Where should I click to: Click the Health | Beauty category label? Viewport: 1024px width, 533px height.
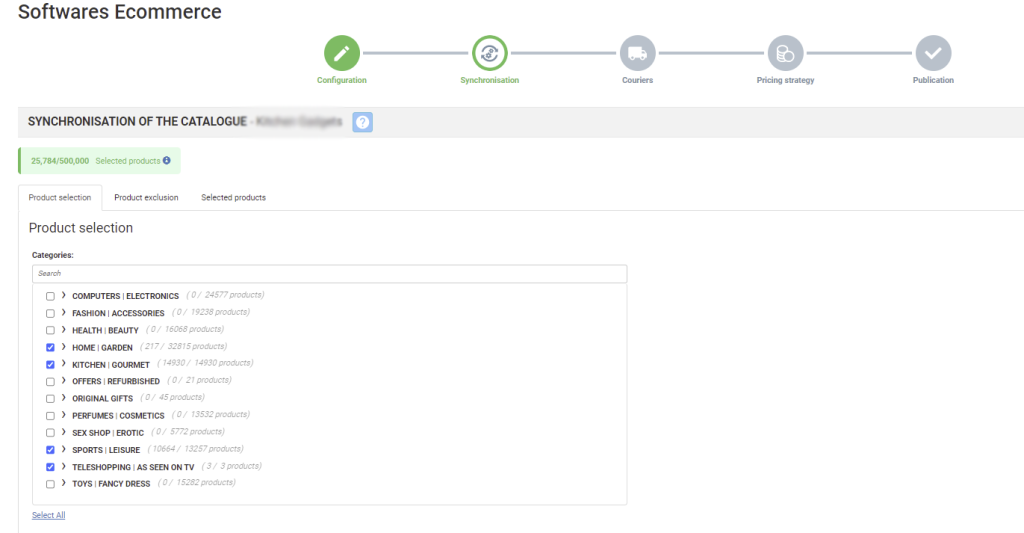coord(105,330)
